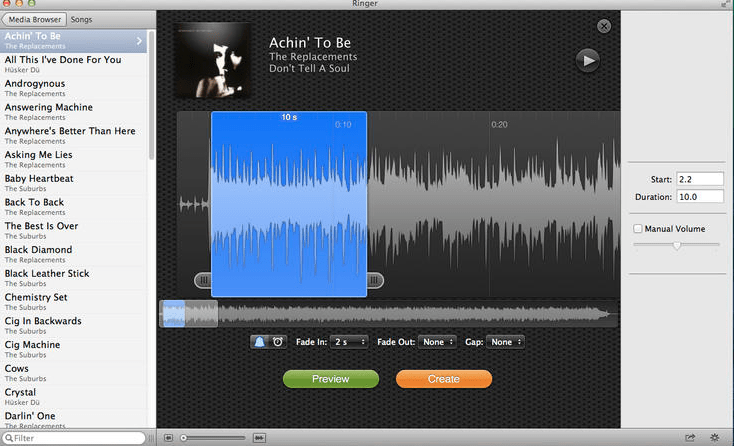Click the 0:10 timeline marker
This screenshot has width=734, height=446.
[343, 124]
